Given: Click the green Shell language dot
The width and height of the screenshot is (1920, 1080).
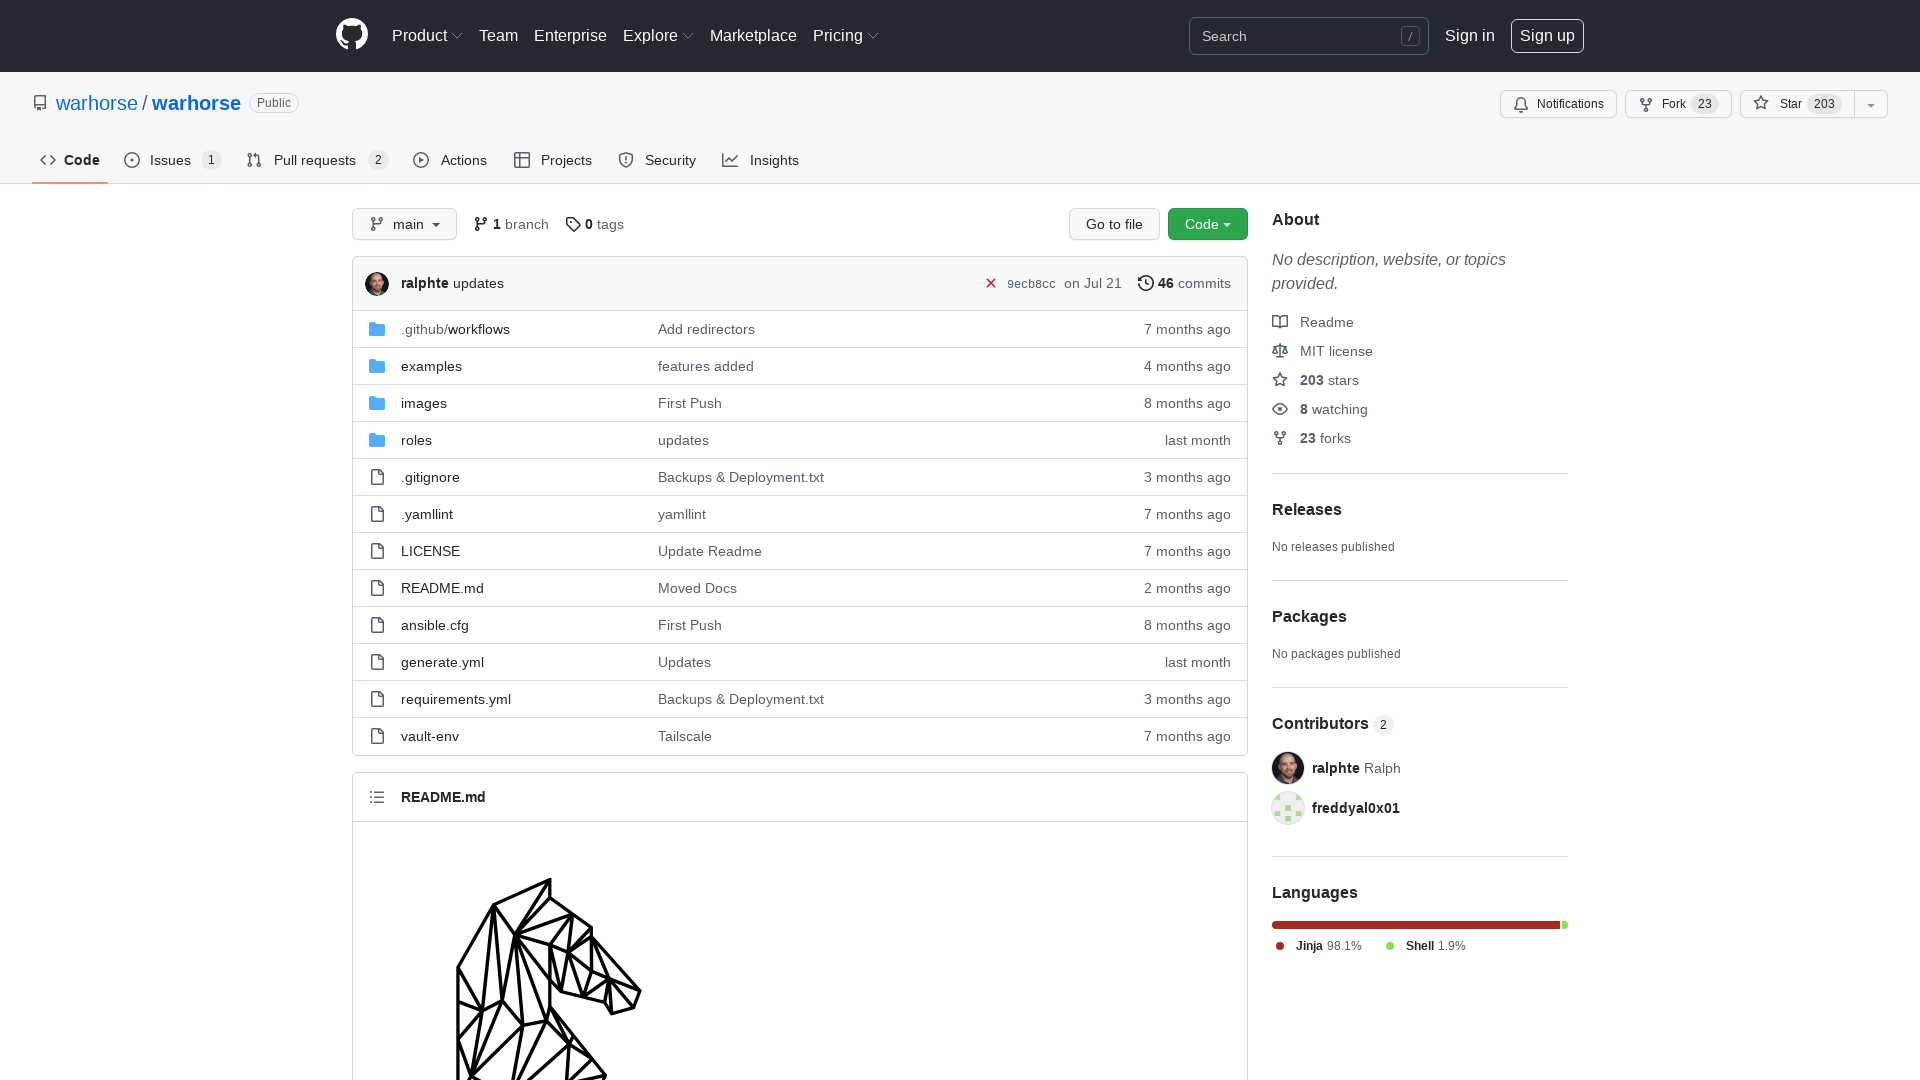Looking at the screenshot, I should point(1390,946).
